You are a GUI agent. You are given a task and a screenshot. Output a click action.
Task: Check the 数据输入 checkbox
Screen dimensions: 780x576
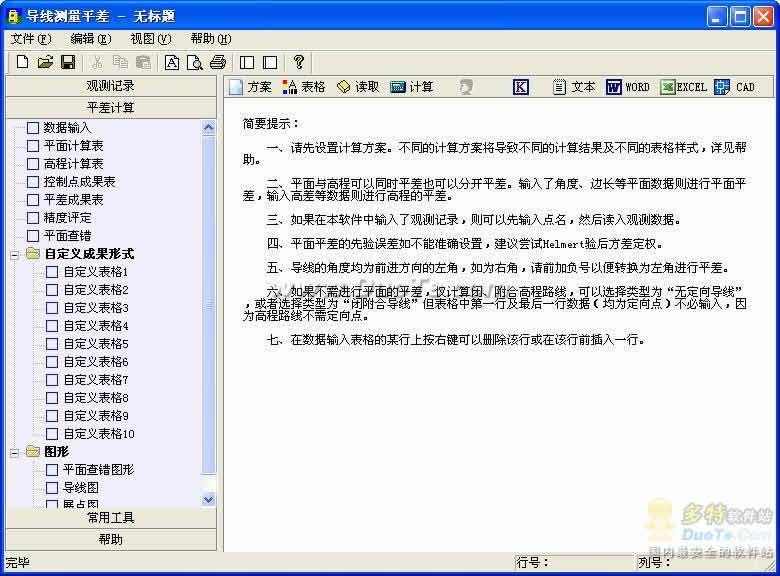pyautogui.click(x=33, y=128)
